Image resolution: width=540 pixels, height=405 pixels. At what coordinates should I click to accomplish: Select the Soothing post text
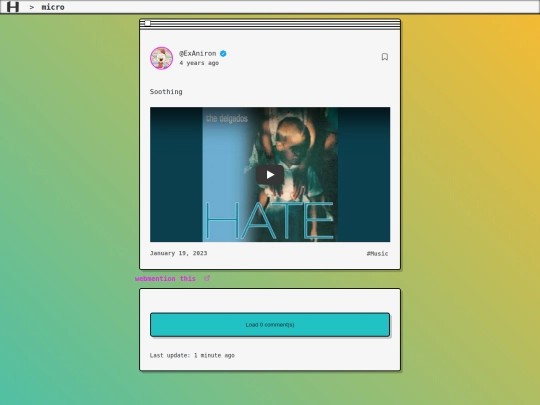(x=166, y=92)
